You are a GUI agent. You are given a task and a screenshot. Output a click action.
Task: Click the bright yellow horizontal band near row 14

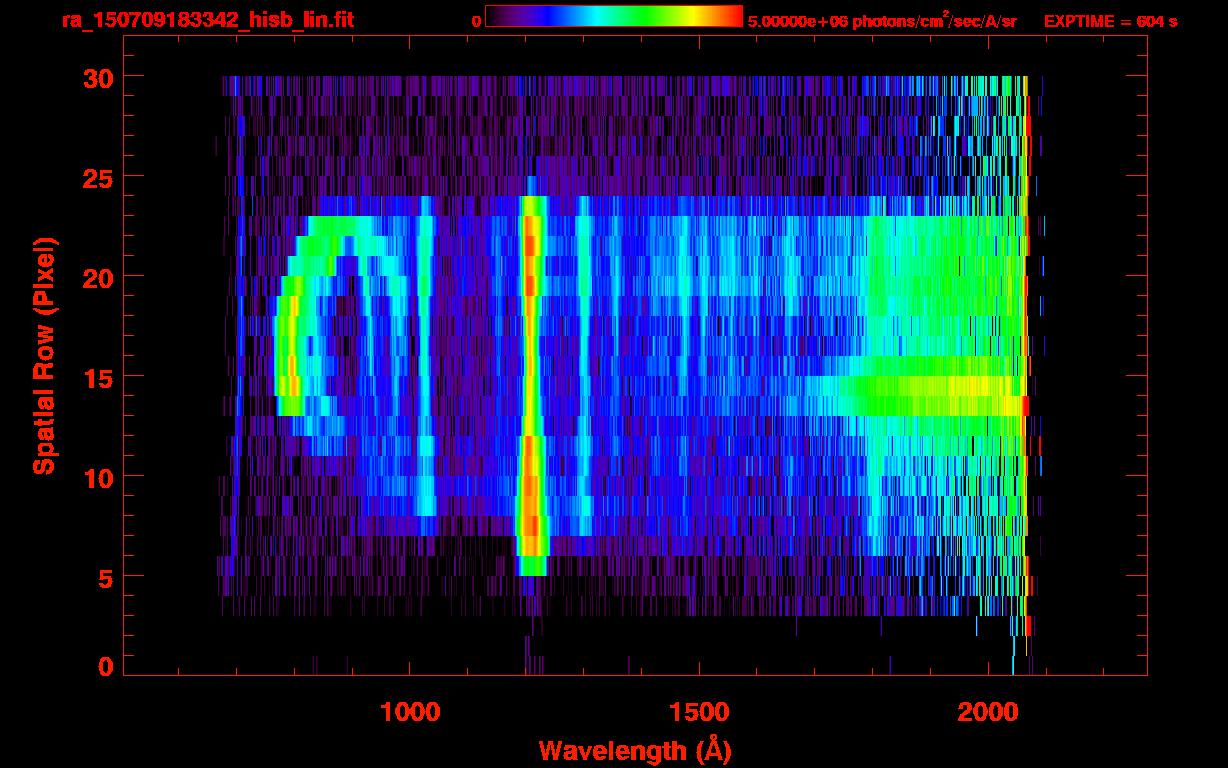tap(930, 388)
